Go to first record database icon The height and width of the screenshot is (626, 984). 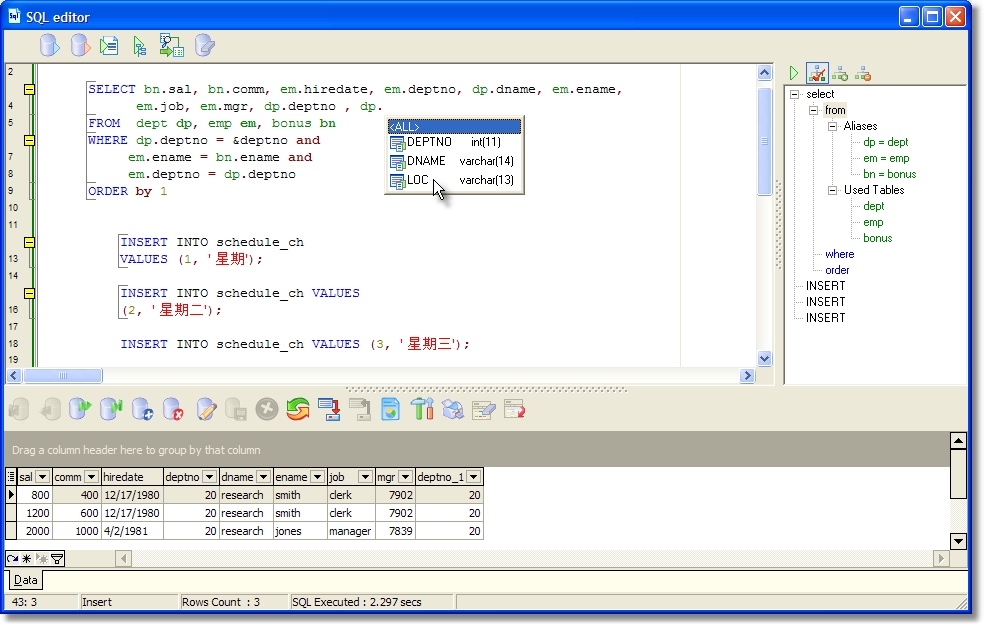point(19,410)
